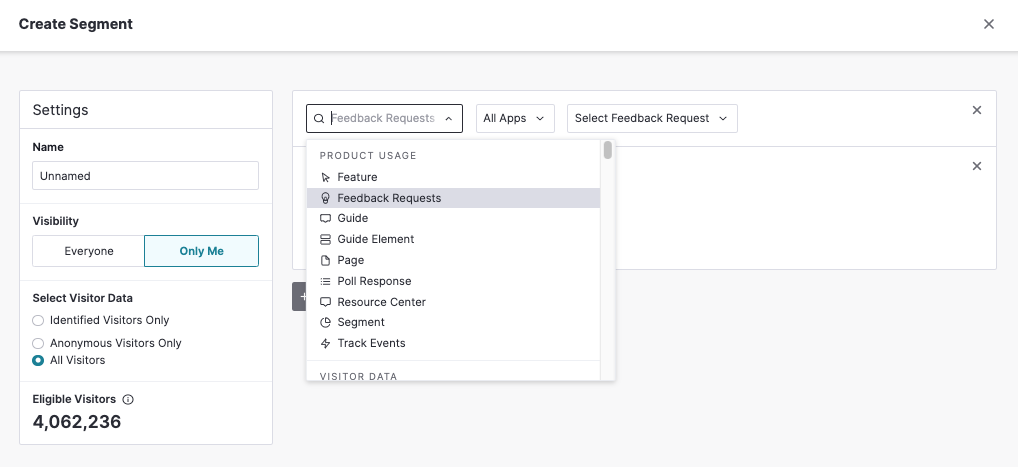The width and height of the screenshot is (1018, 467).
Task: Click the Feedback Requests lightbulb icon
Action: 325,198
